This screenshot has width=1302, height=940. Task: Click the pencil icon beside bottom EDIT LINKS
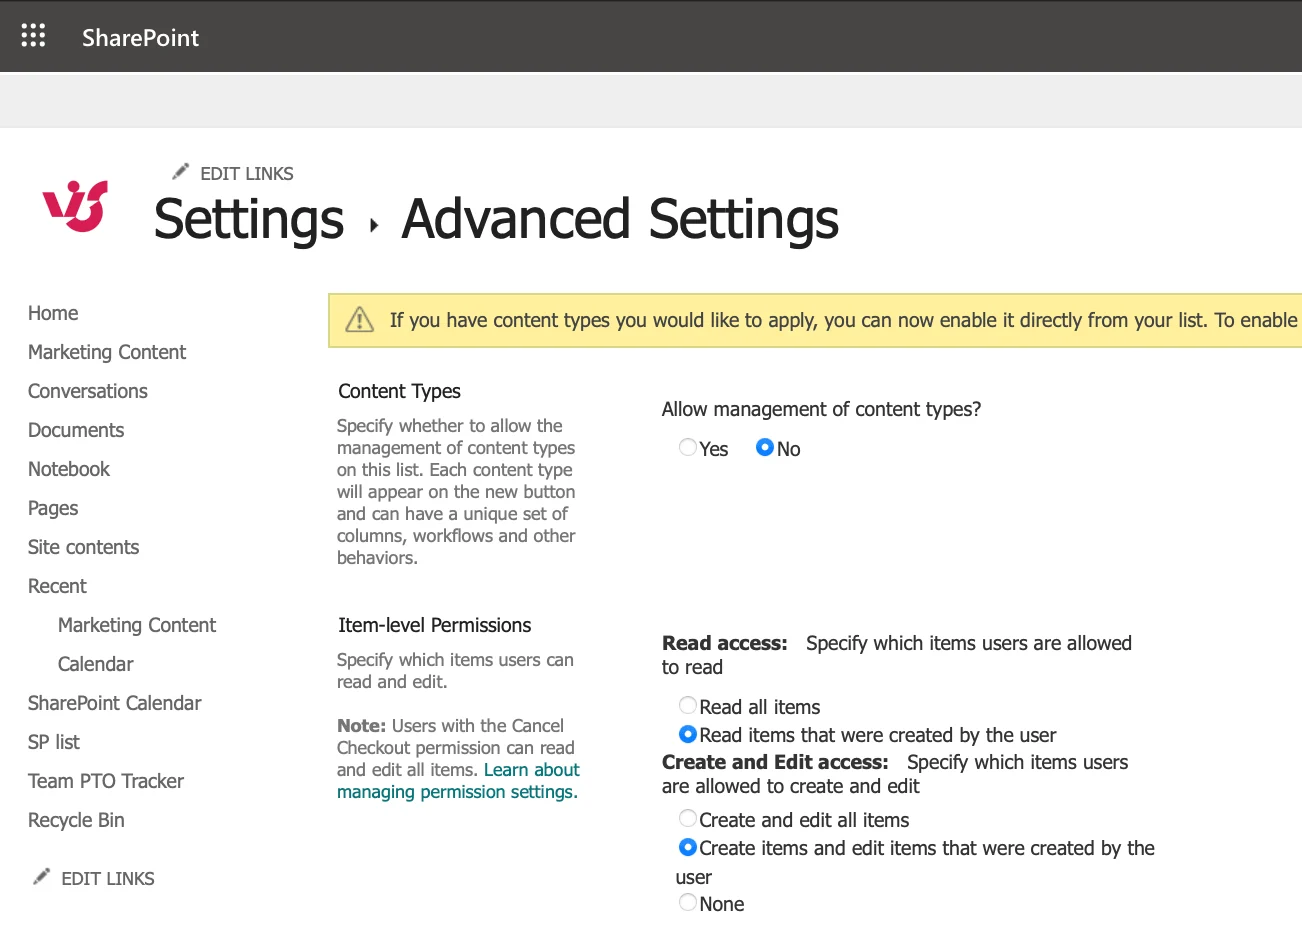pos(41,877)
